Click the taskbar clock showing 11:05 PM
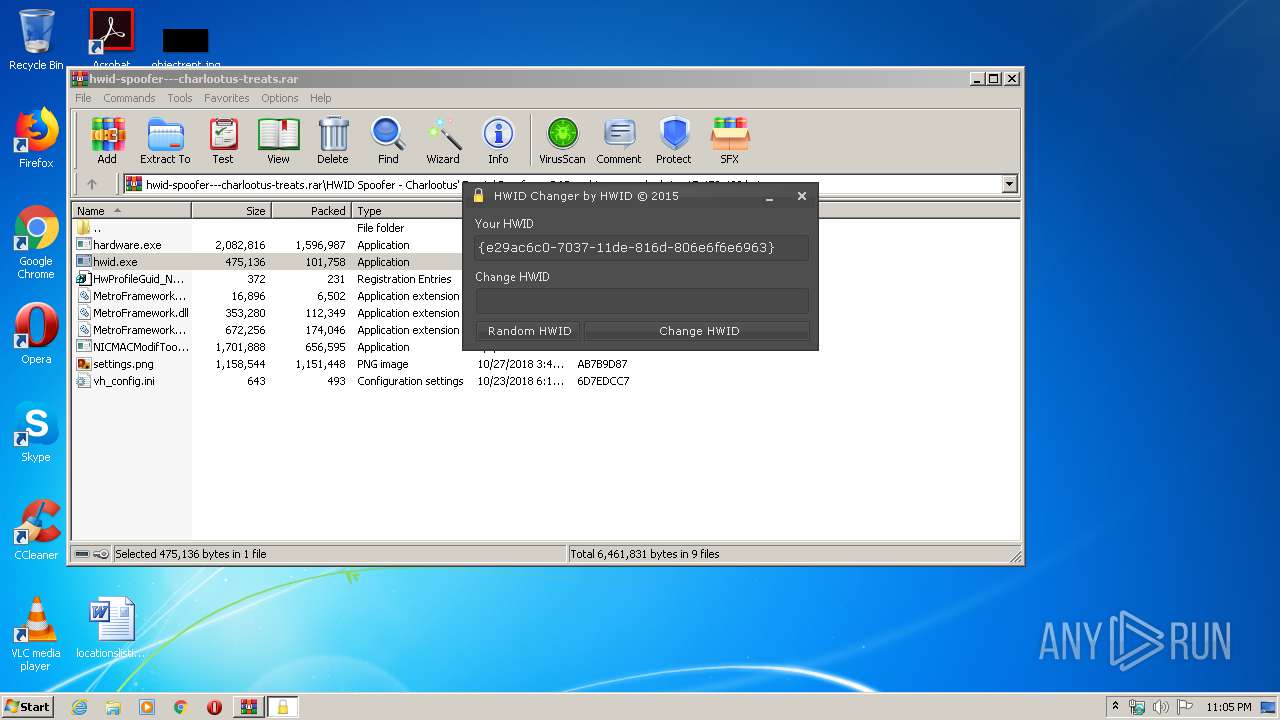 pyautogui.click(x=1229, y=707)
